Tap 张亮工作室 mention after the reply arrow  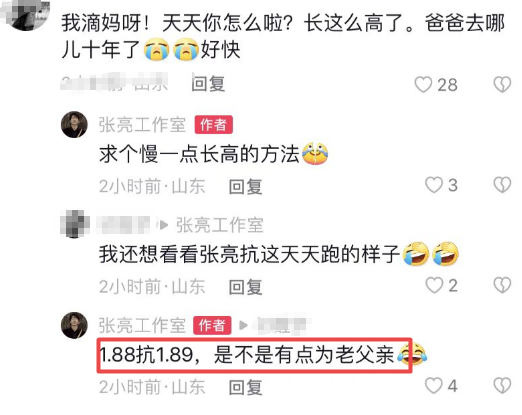tap(220, 225)
